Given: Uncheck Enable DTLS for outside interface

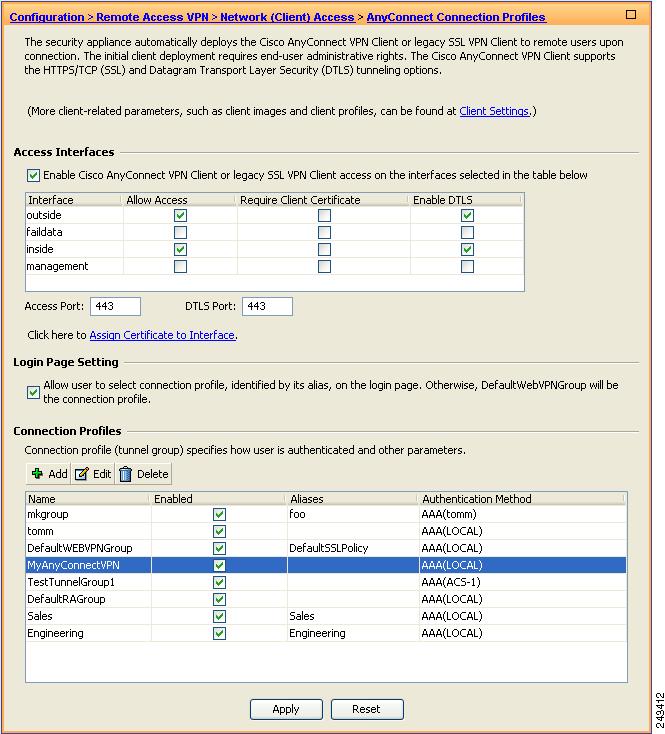Looking at the screenshot, I should (467, 215).
